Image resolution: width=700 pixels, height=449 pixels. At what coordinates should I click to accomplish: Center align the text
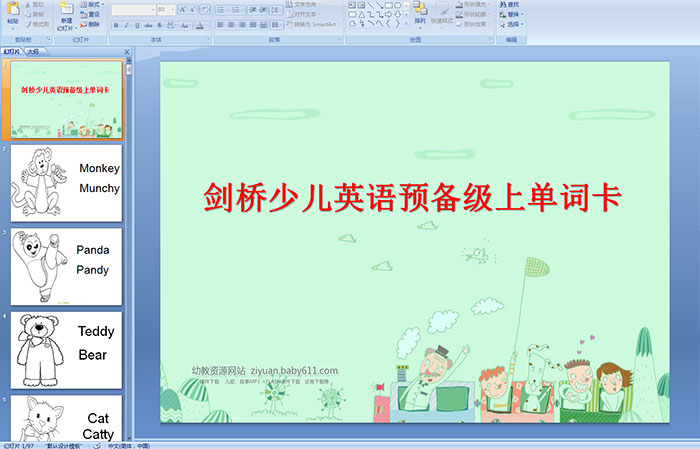(231, 25)
